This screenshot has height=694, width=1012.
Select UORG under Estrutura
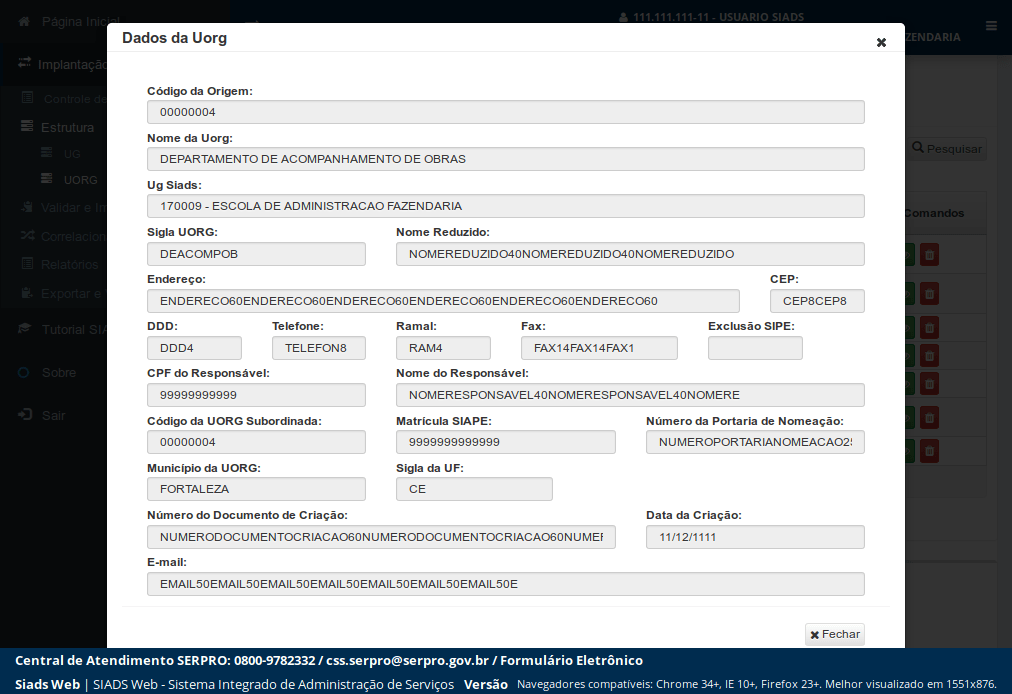coord(81,180)
